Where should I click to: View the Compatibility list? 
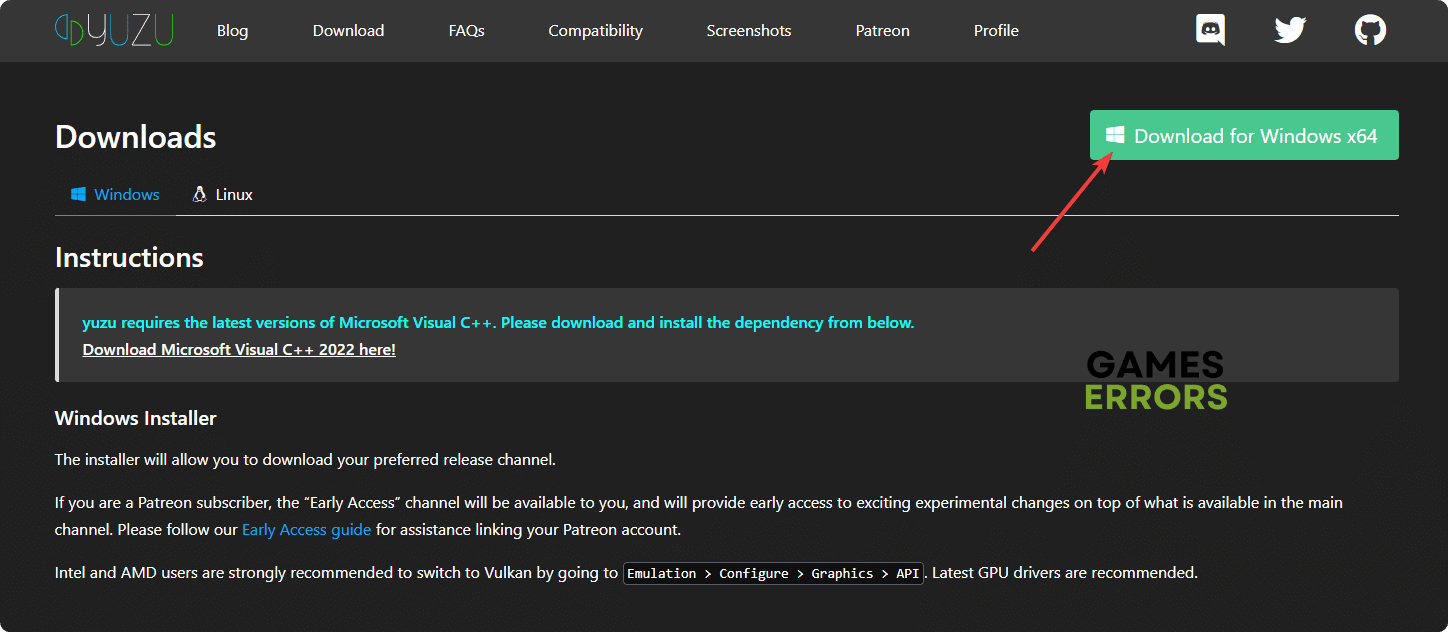coord(595,31)
